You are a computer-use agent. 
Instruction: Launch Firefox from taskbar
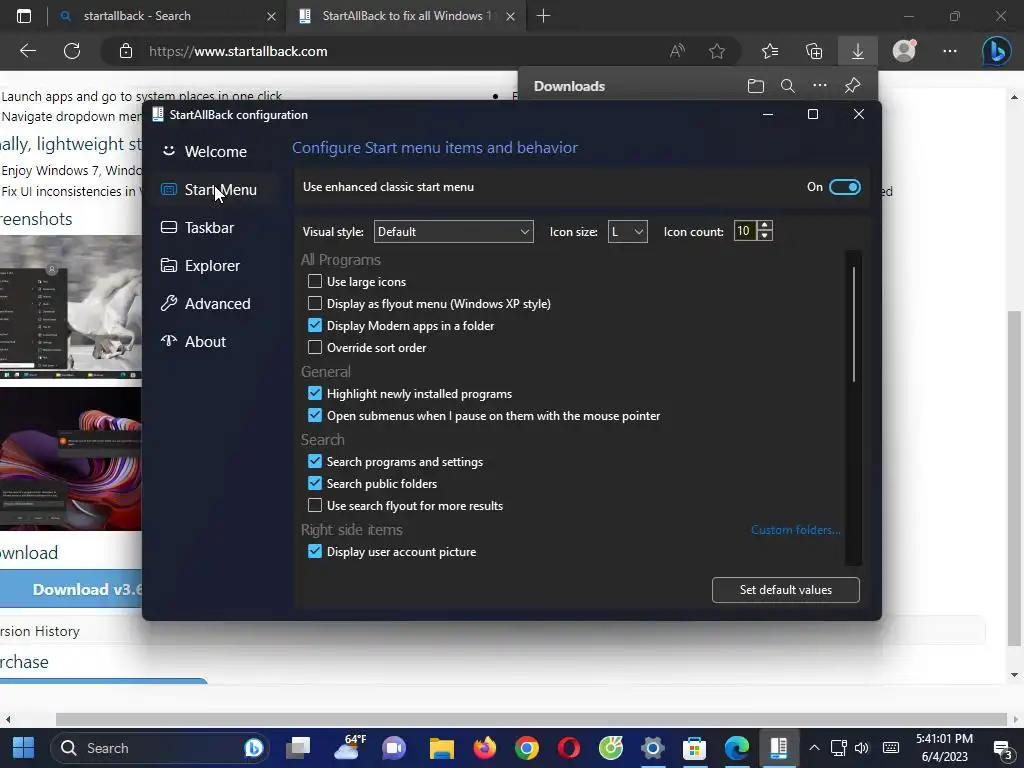(x=485, y=748)
